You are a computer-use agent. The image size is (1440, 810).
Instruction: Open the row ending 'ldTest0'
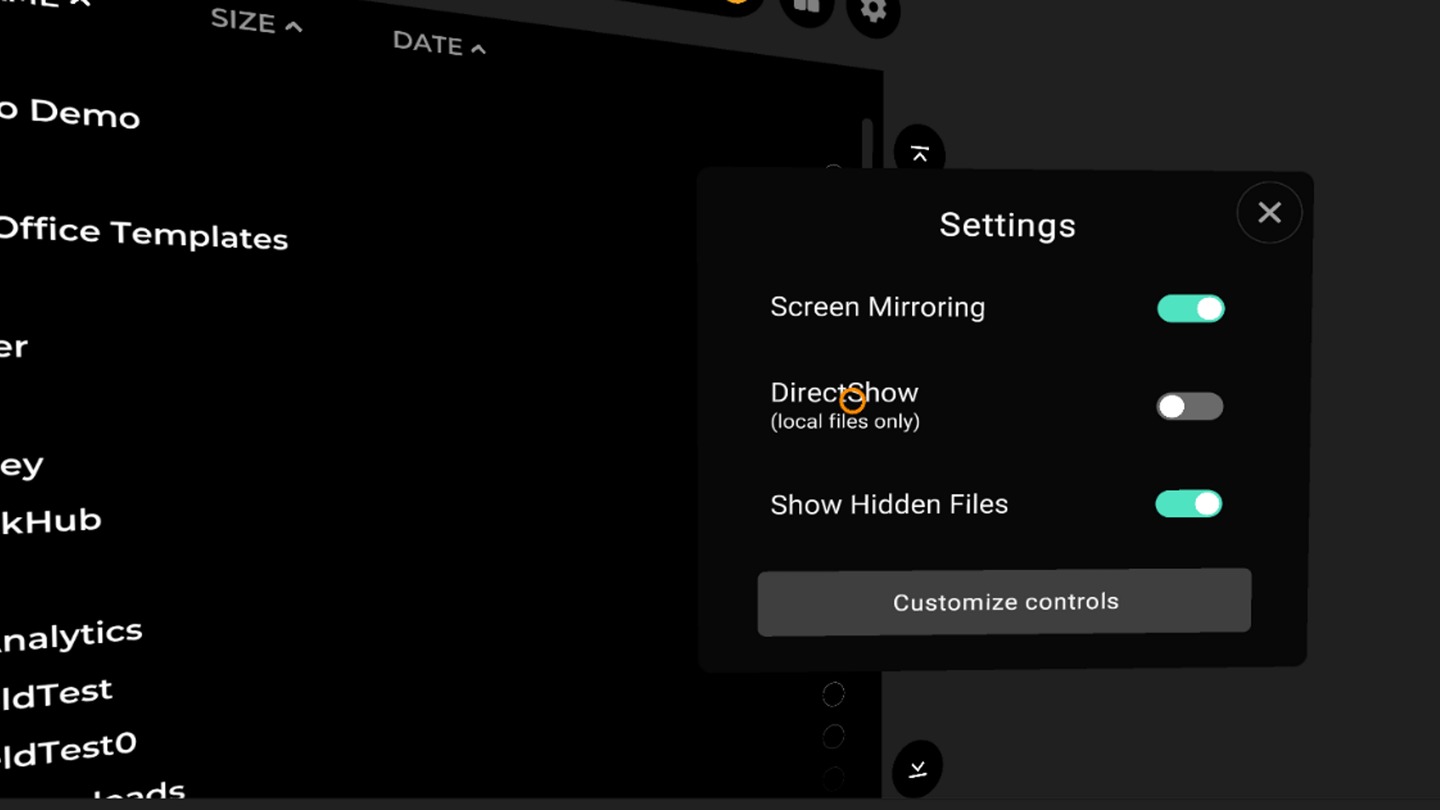(67, 749)
